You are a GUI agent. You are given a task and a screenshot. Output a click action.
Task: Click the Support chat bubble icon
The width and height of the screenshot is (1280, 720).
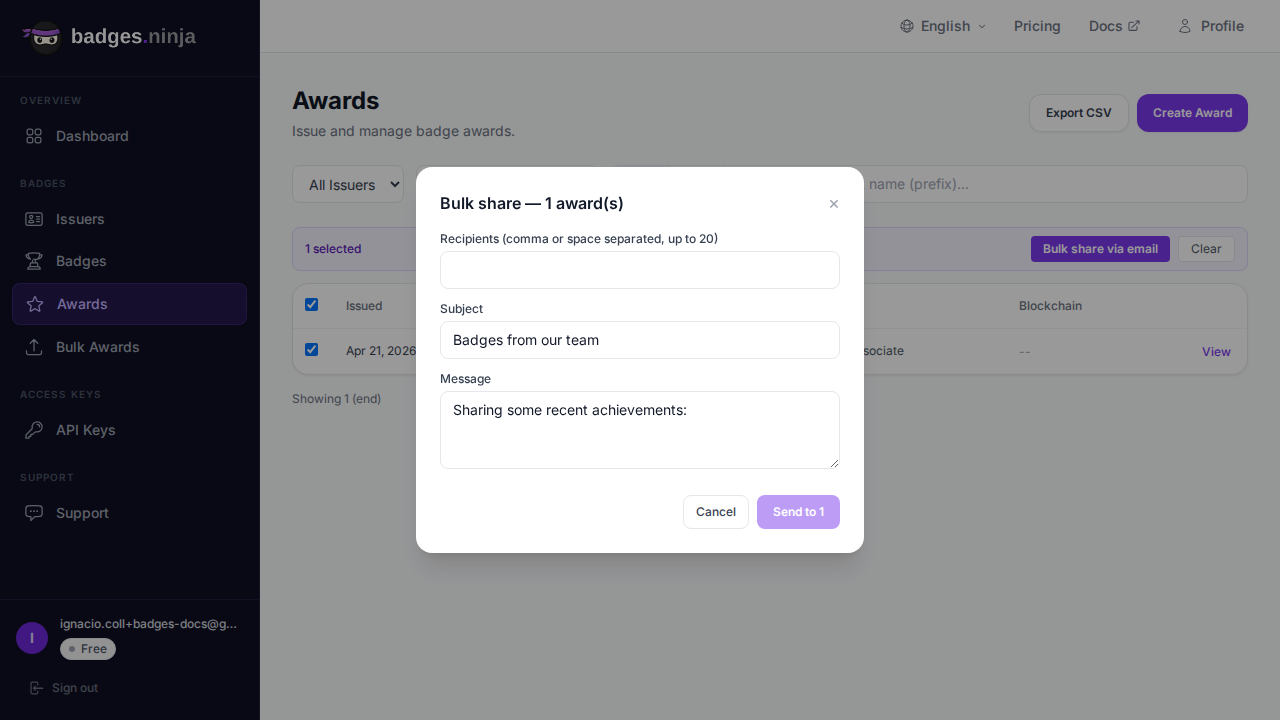(x=34, y=513)
